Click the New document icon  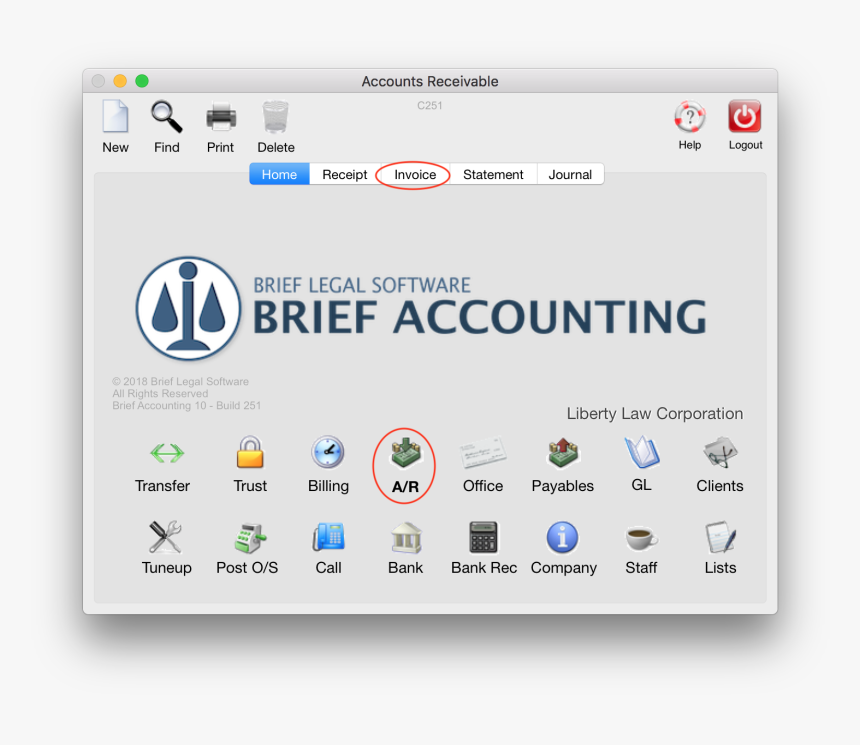click(116, 116)
